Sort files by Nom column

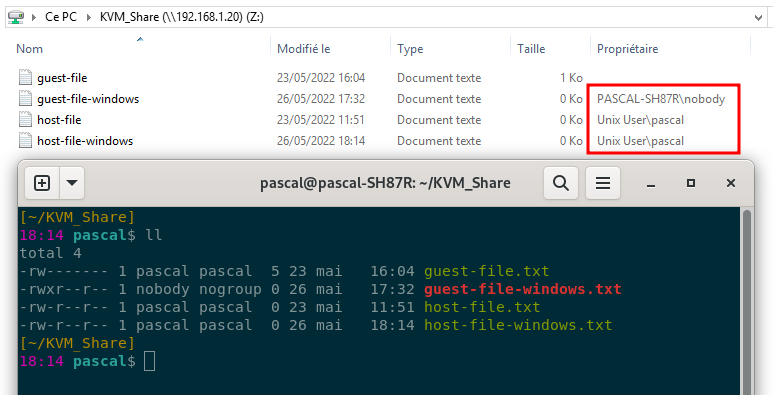[30, 49]
